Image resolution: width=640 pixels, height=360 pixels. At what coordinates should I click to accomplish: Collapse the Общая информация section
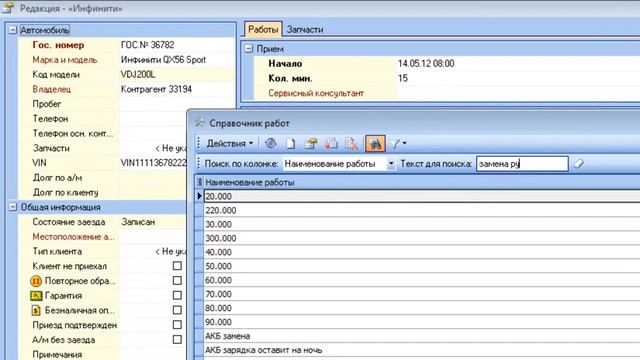pos(13,207)
